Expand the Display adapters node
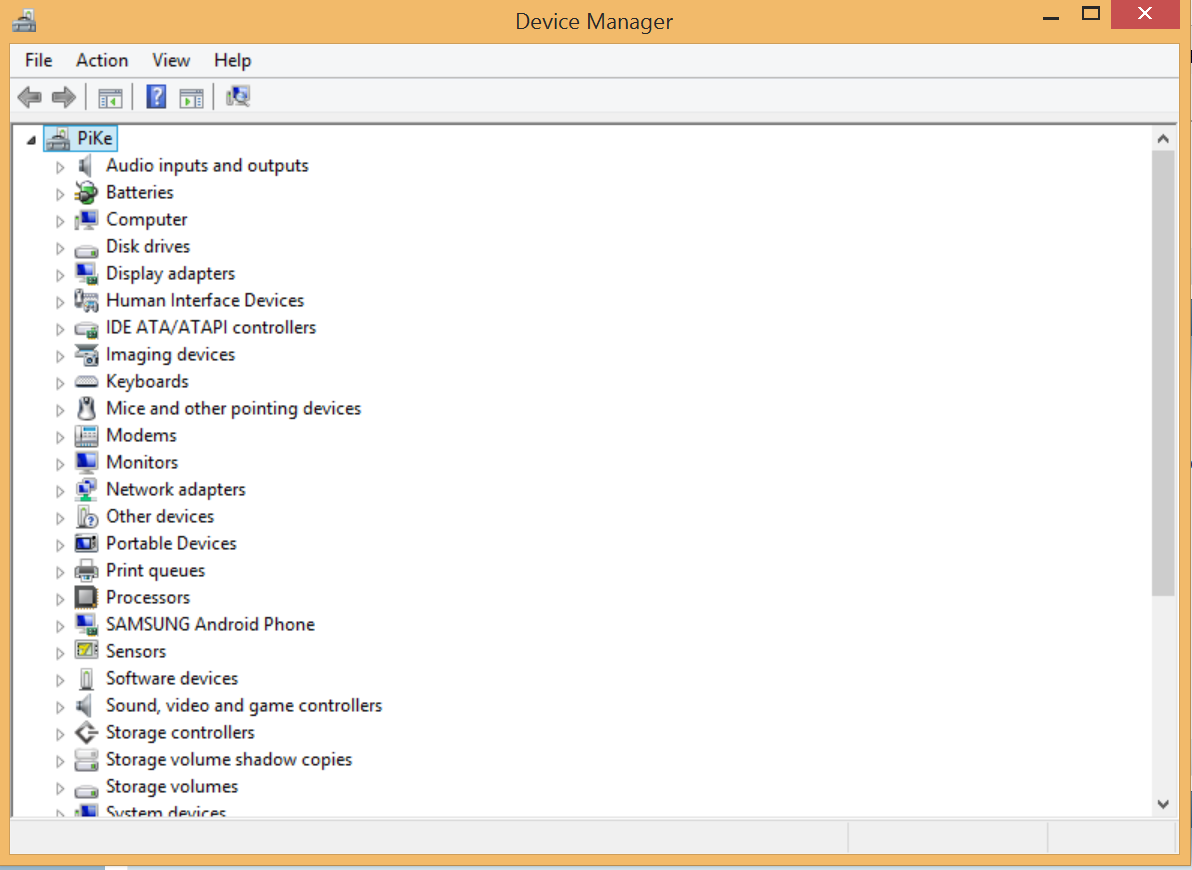 60,275
